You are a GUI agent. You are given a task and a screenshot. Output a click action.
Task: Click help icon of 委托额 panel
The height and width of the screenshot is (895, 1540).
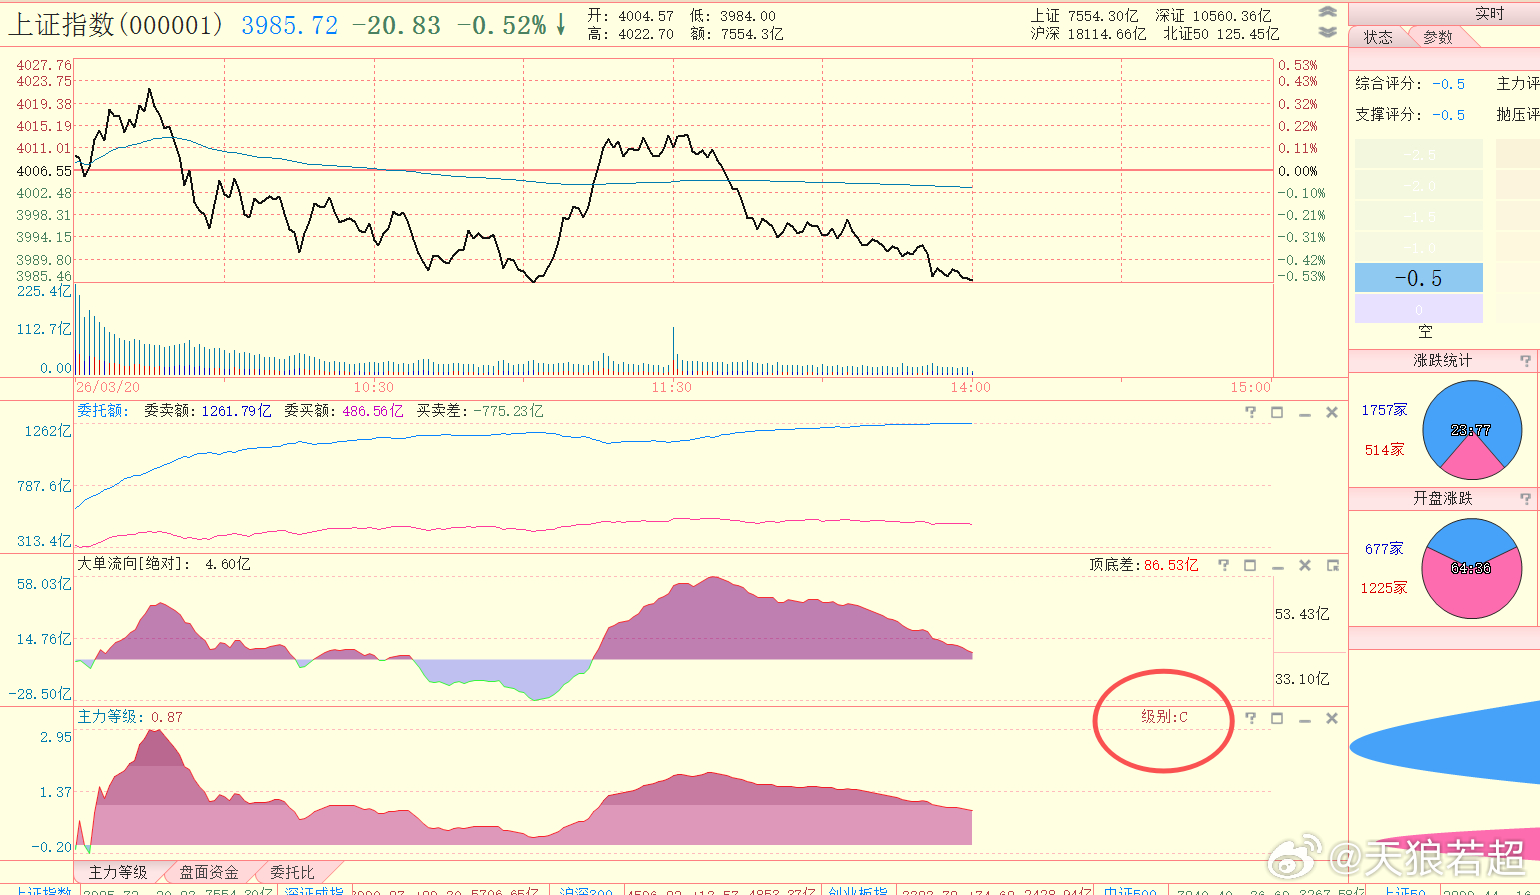[x=1250, y=413]
